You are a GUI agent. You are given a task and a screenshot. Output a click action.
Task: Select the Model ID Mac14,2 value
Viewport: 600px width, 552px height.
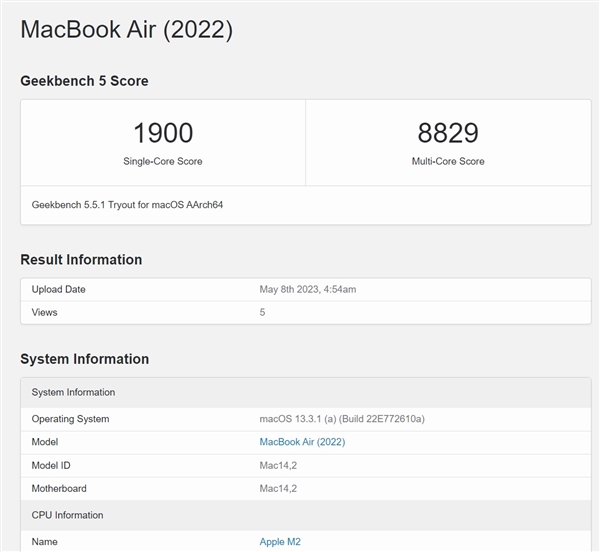278,466
